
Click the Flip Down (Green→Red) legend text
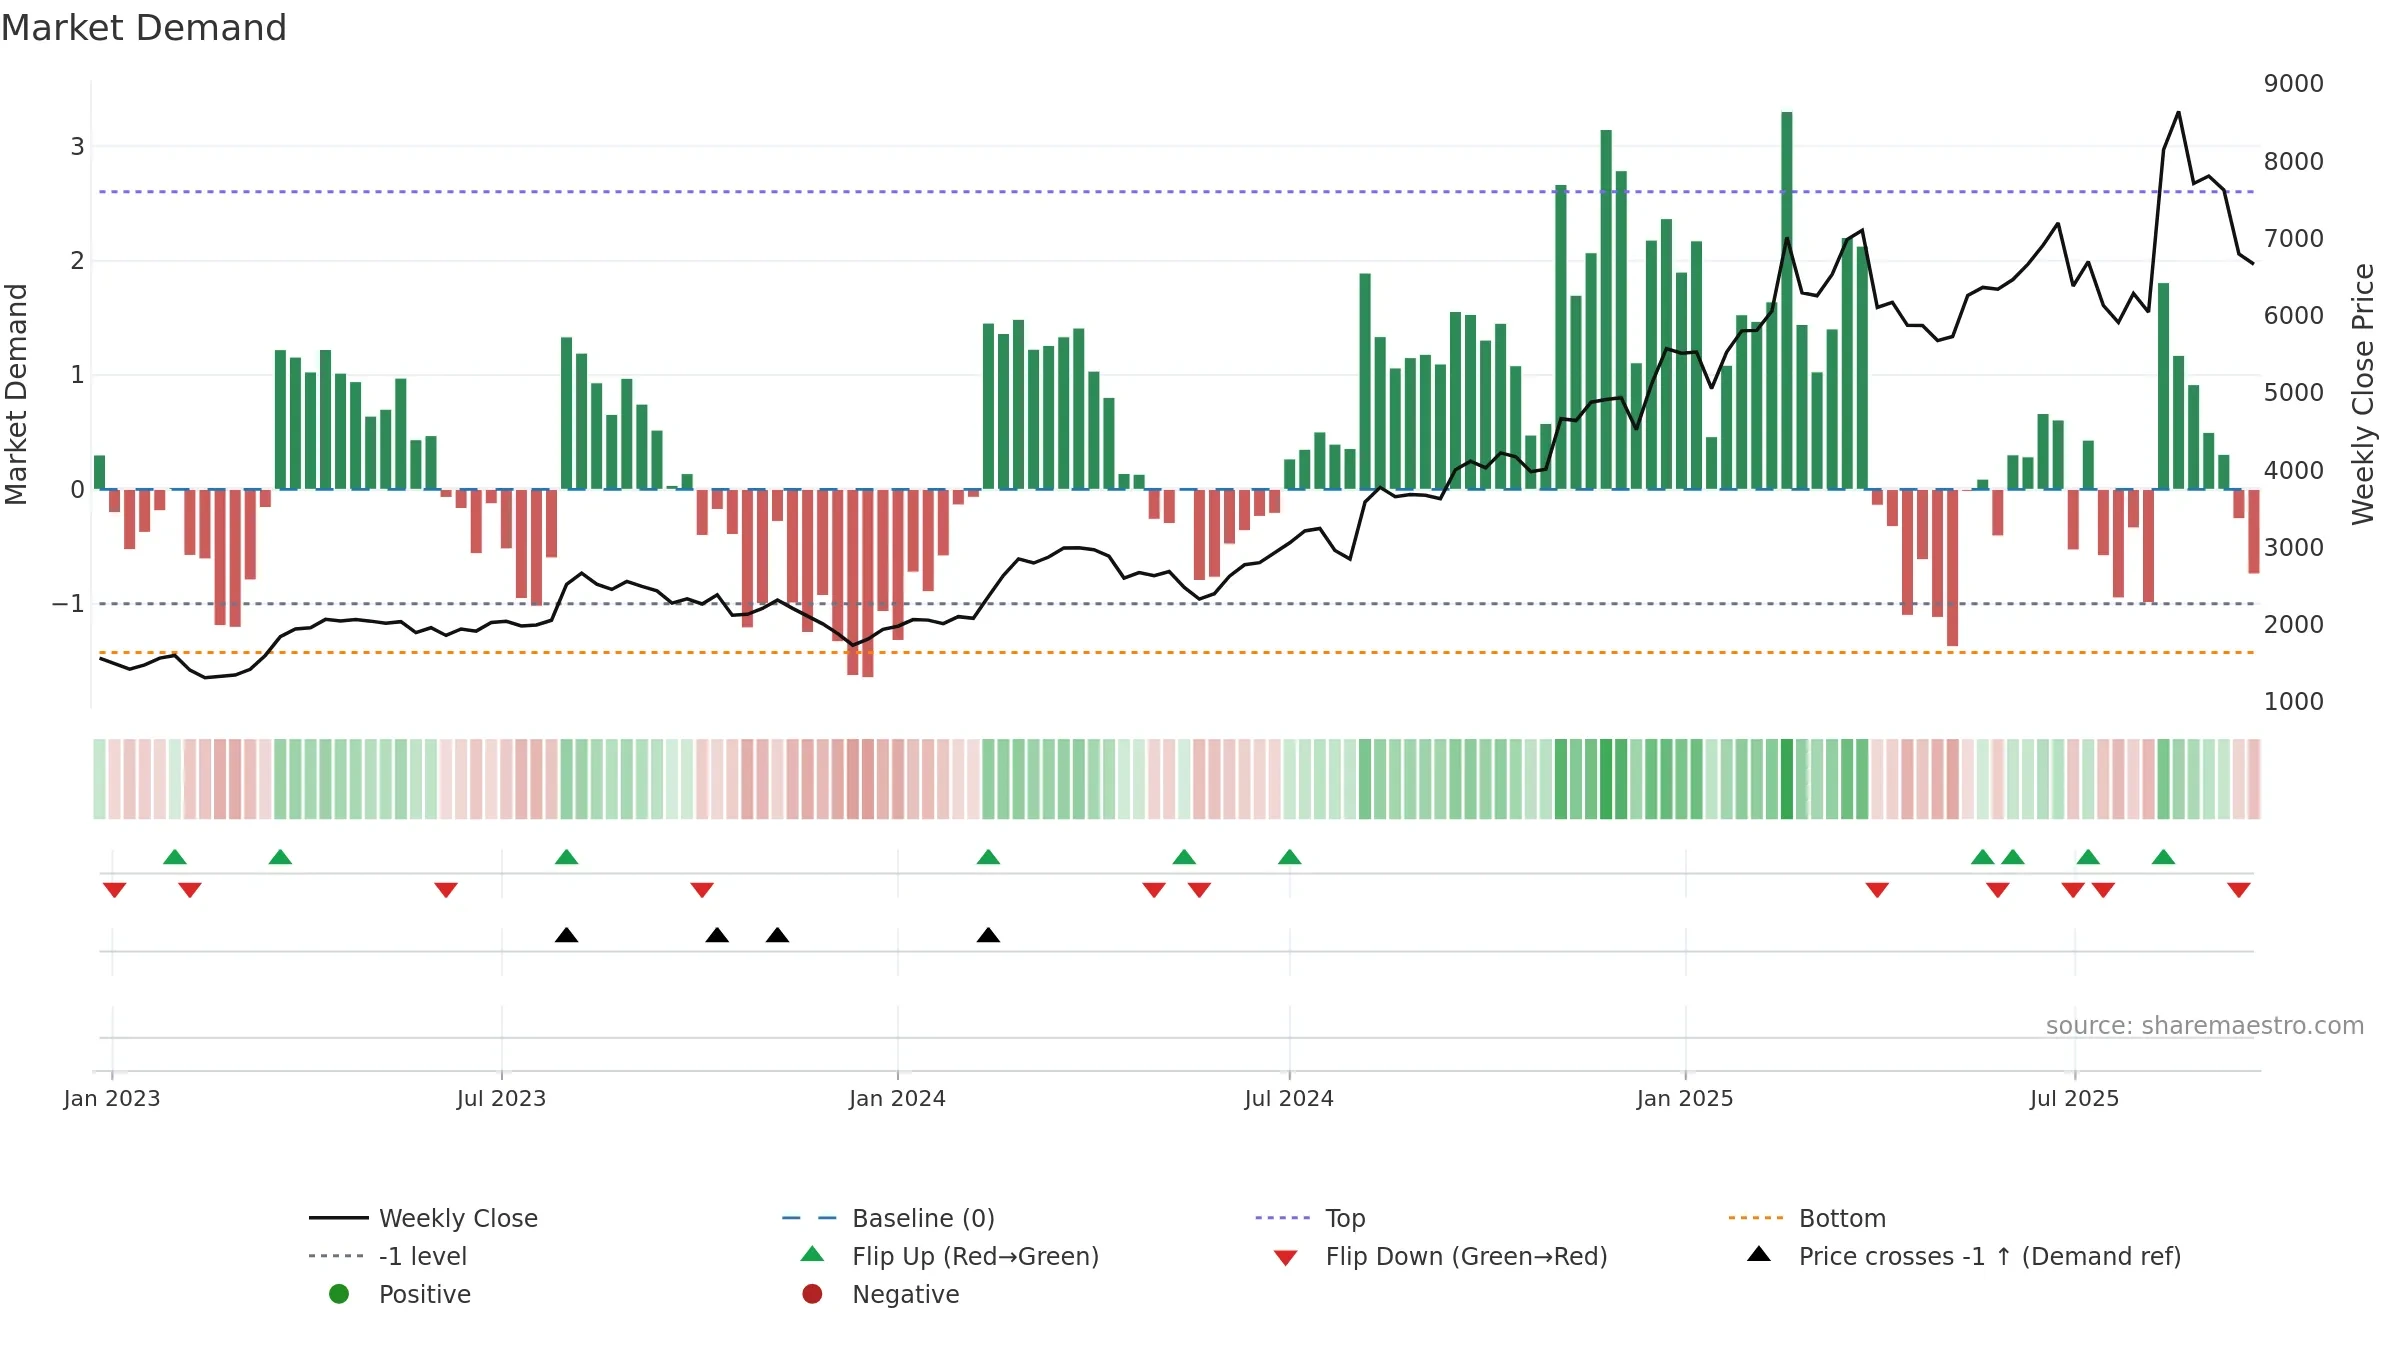point(1467,1256)
